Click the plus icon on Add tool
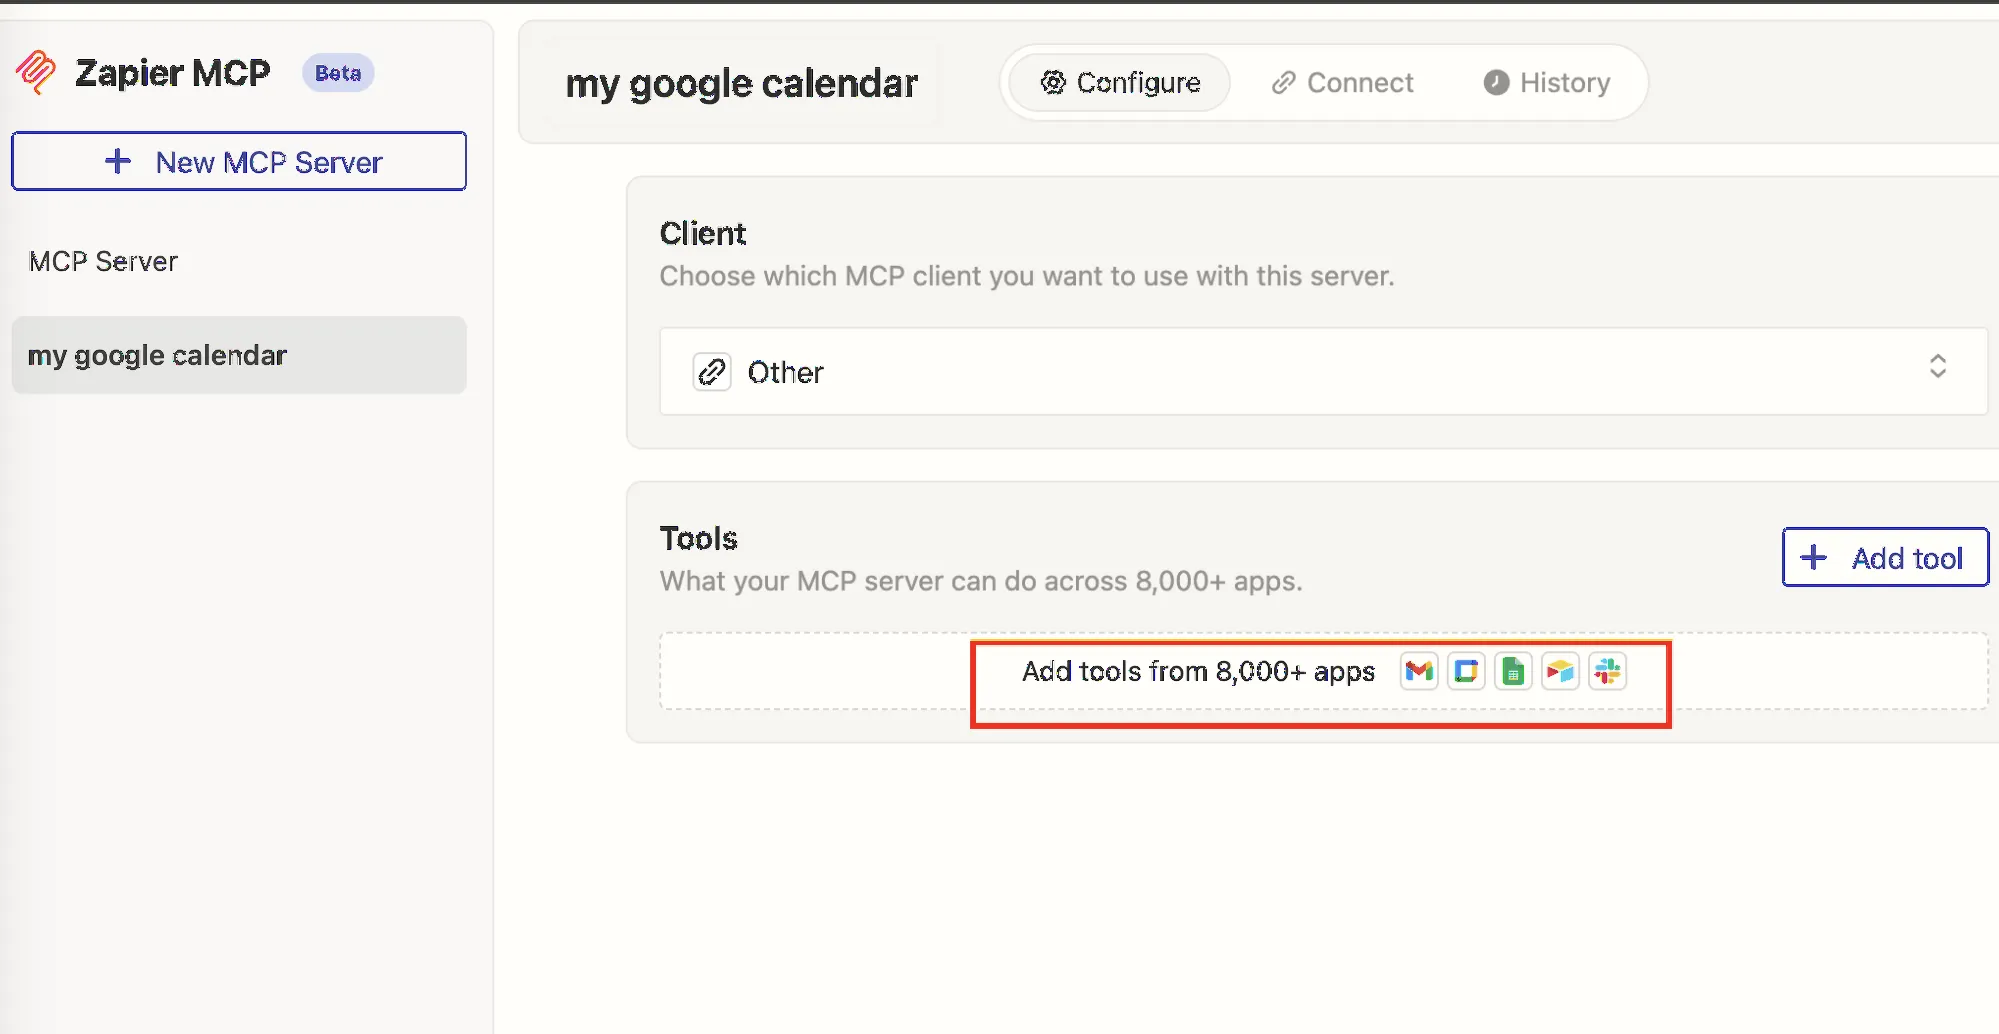Screen dimensions: 1999x1034 pos(1813,557)
